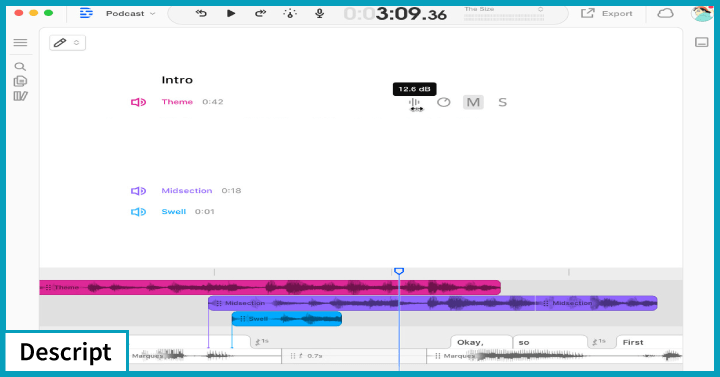This screenshot has height=377, width=720.
Task: Open the compositions copy icon
Action: (20, 81)
